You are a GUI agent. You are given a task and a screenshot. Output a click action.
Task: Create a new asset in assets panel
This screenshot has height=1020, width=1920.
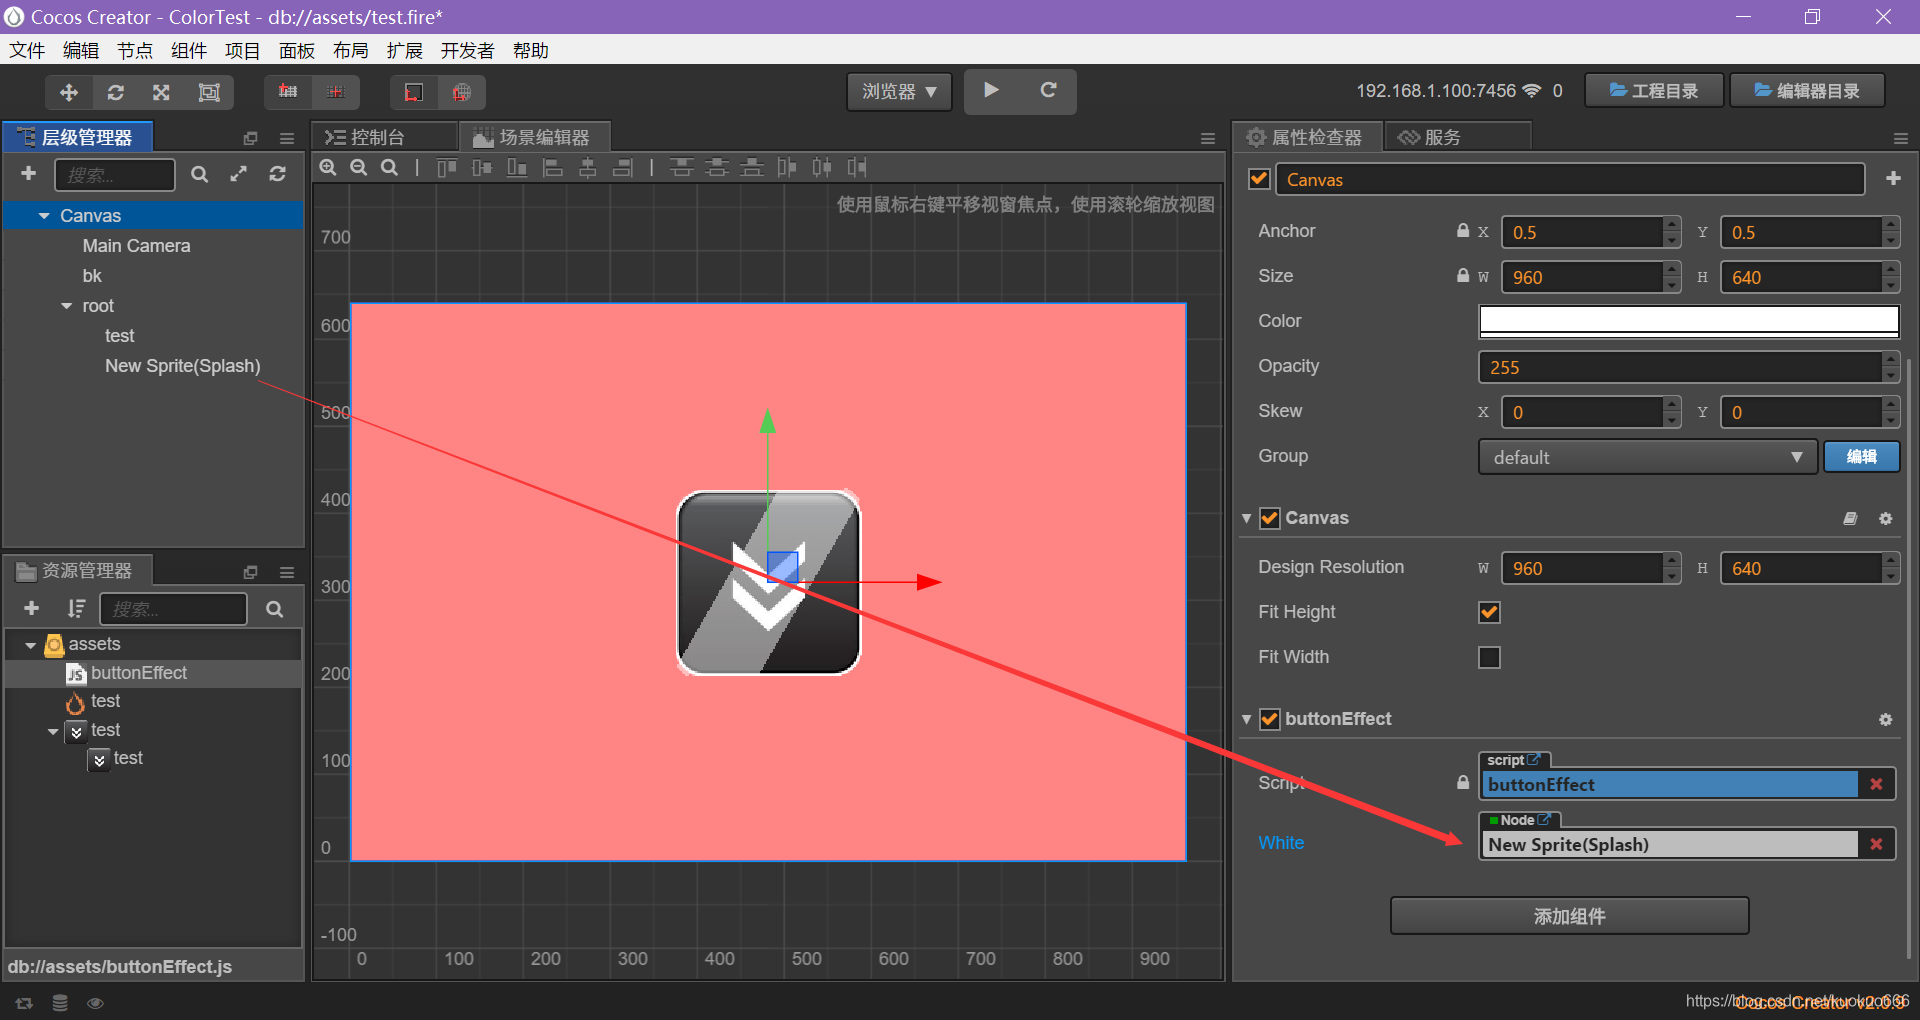(x=31, y=608)
